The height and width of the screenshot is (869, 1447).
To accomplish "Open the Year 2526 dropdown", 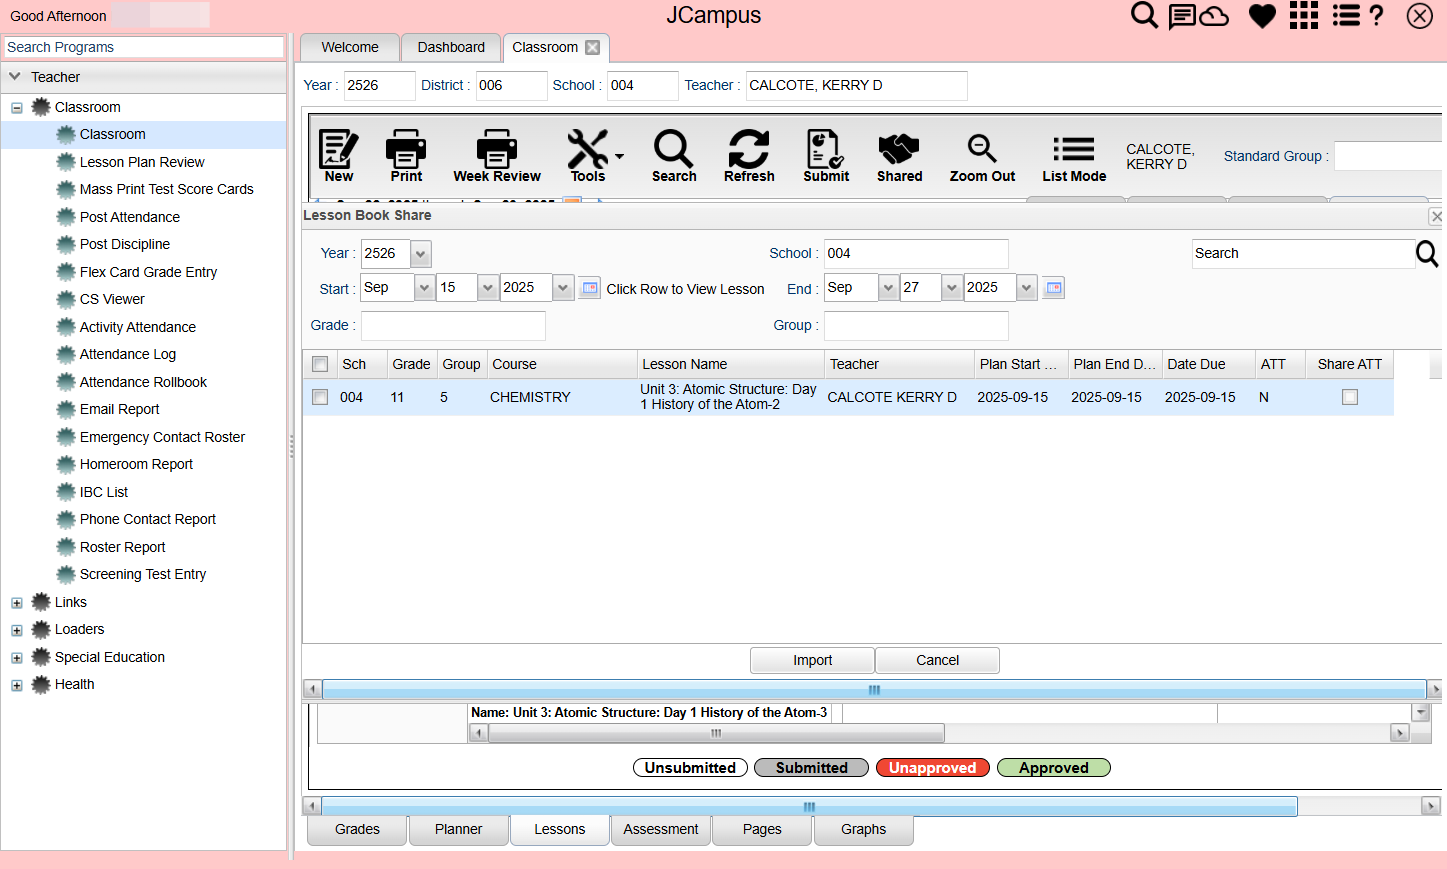I will 421,254.
